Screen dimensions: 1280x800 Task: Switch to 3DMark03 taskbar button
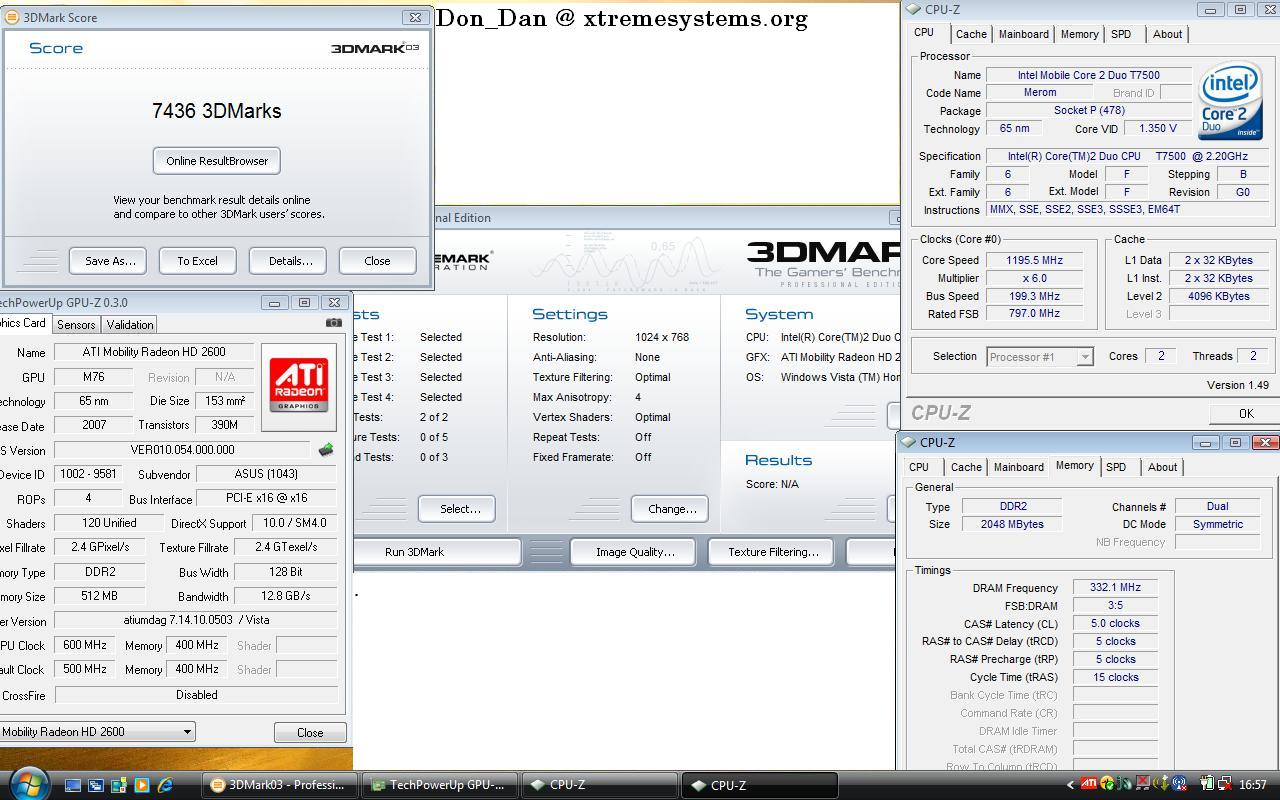pos(279,785)
